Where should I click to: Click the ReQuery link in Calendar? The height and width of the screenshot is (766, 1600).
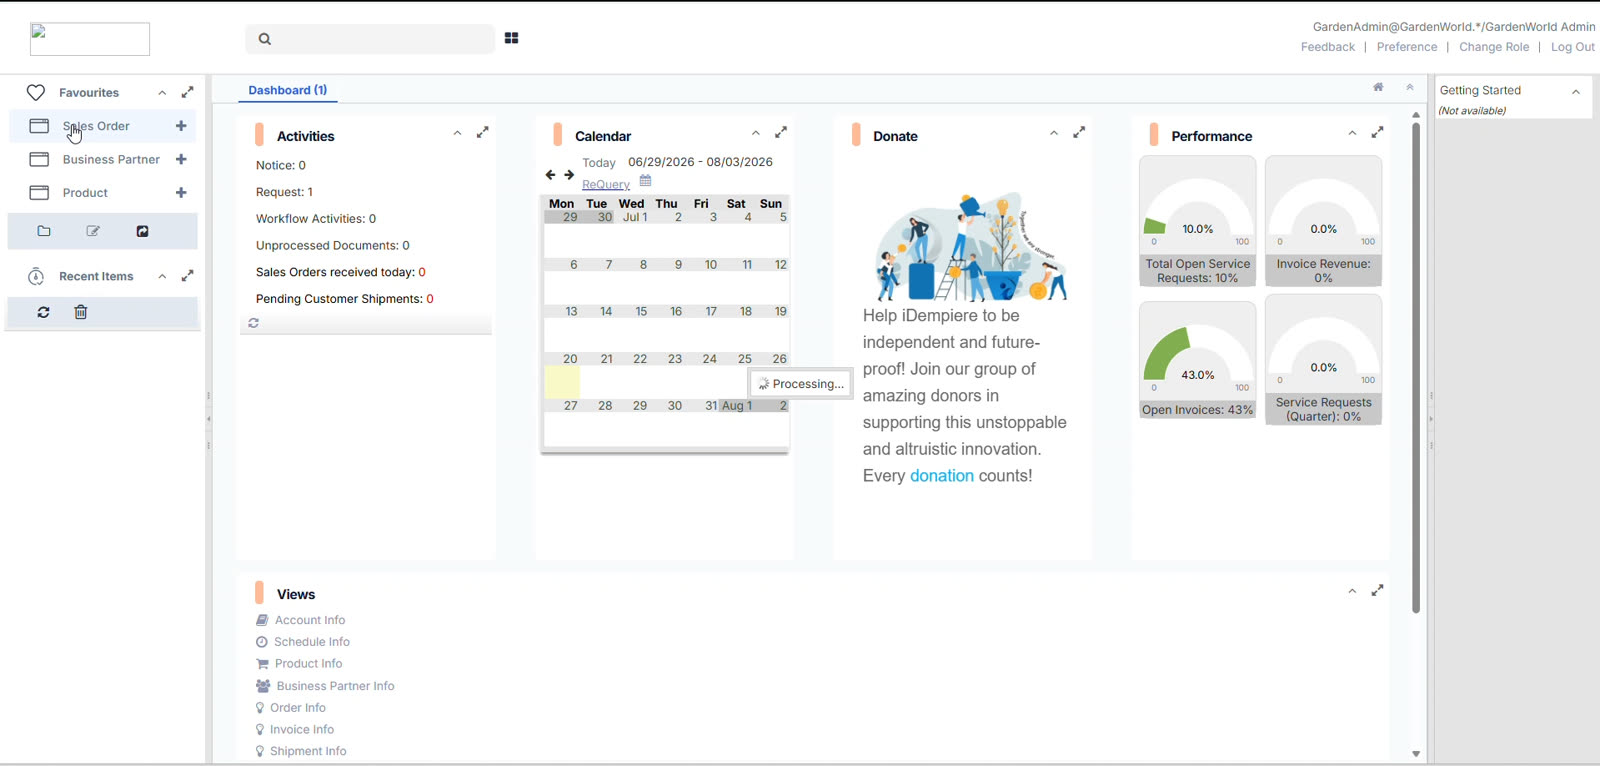click(606, 184)
